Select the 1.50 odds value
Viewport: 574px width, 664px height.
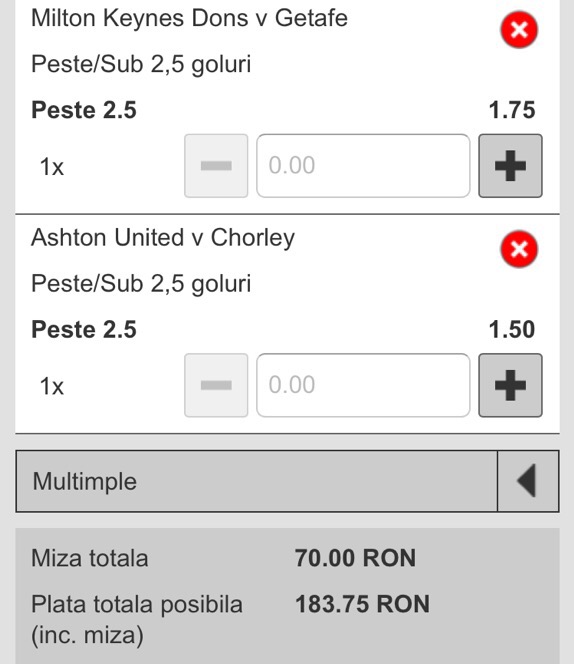coord(512,329)
